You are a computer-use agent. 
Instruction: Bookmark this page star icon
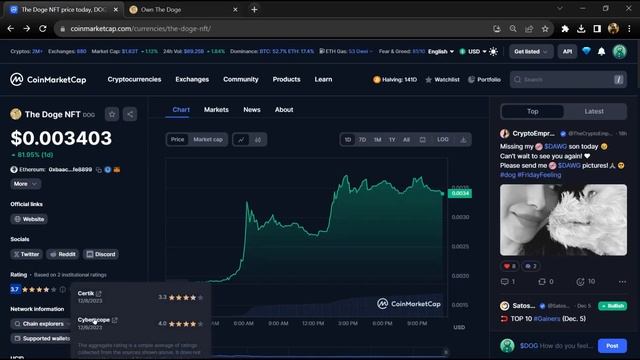pyautogui.click(x=545, y=29)
